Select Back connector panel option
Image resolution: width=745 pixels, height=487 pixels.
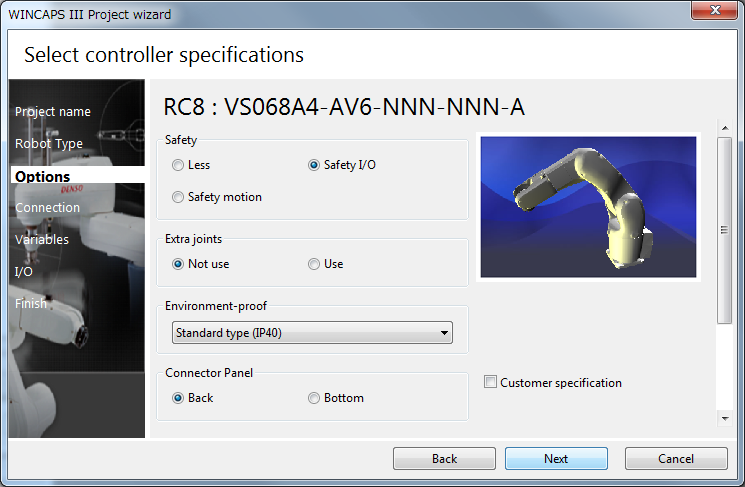[178, 398]
